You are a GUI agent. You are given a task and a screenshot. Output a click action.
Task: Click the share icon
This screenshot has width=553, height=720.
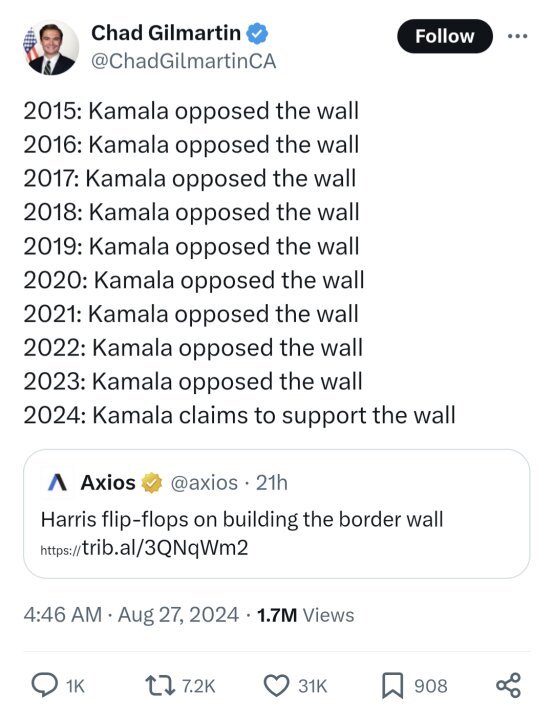pos(508,686)
